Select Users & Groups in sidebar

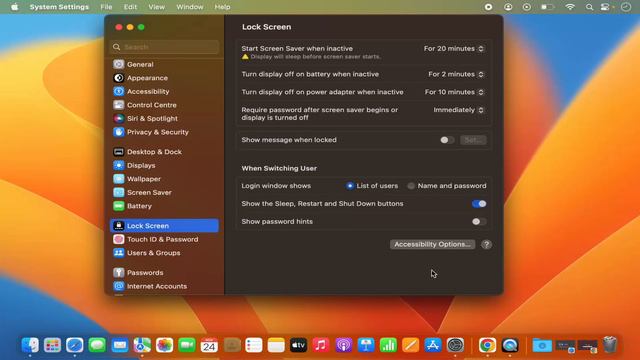pyautogui.click(x=164, y=253)
